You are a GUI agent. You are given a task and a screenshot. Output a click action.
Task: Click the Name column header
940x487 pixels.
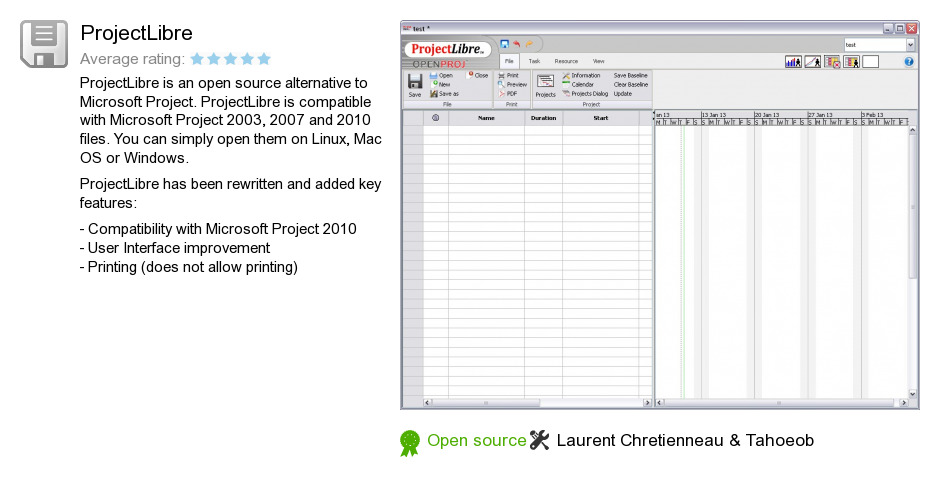click(486, 118)
